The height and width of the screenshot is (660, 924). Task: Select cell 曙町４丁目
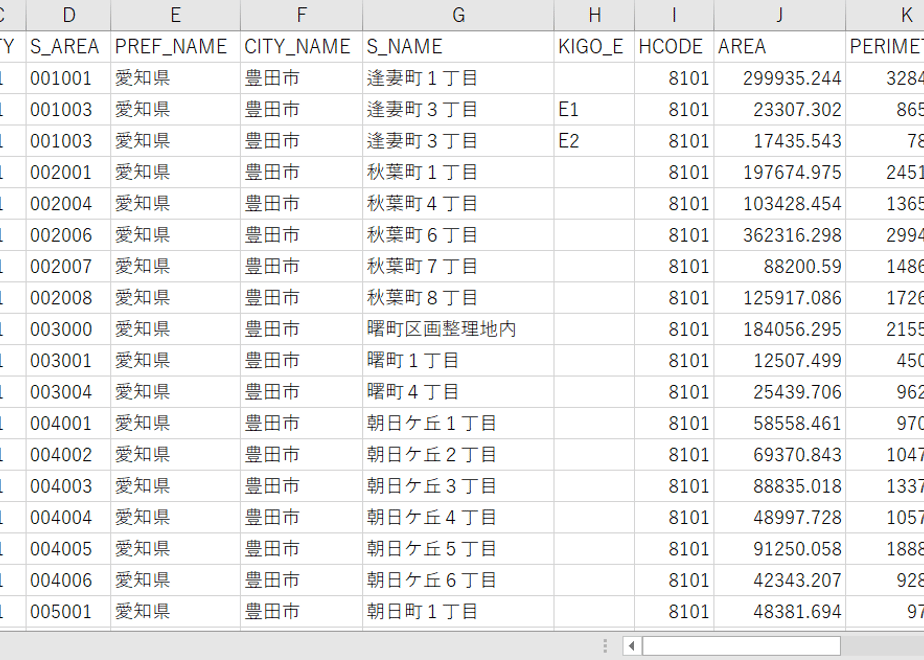458,392
